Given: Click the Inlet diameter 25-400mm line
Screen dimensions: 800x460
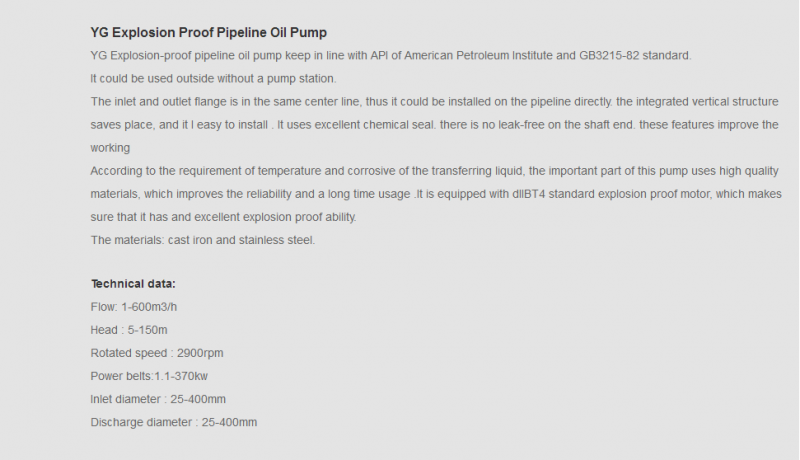Looking at the screenshot, I should click(x=158, y=399).
